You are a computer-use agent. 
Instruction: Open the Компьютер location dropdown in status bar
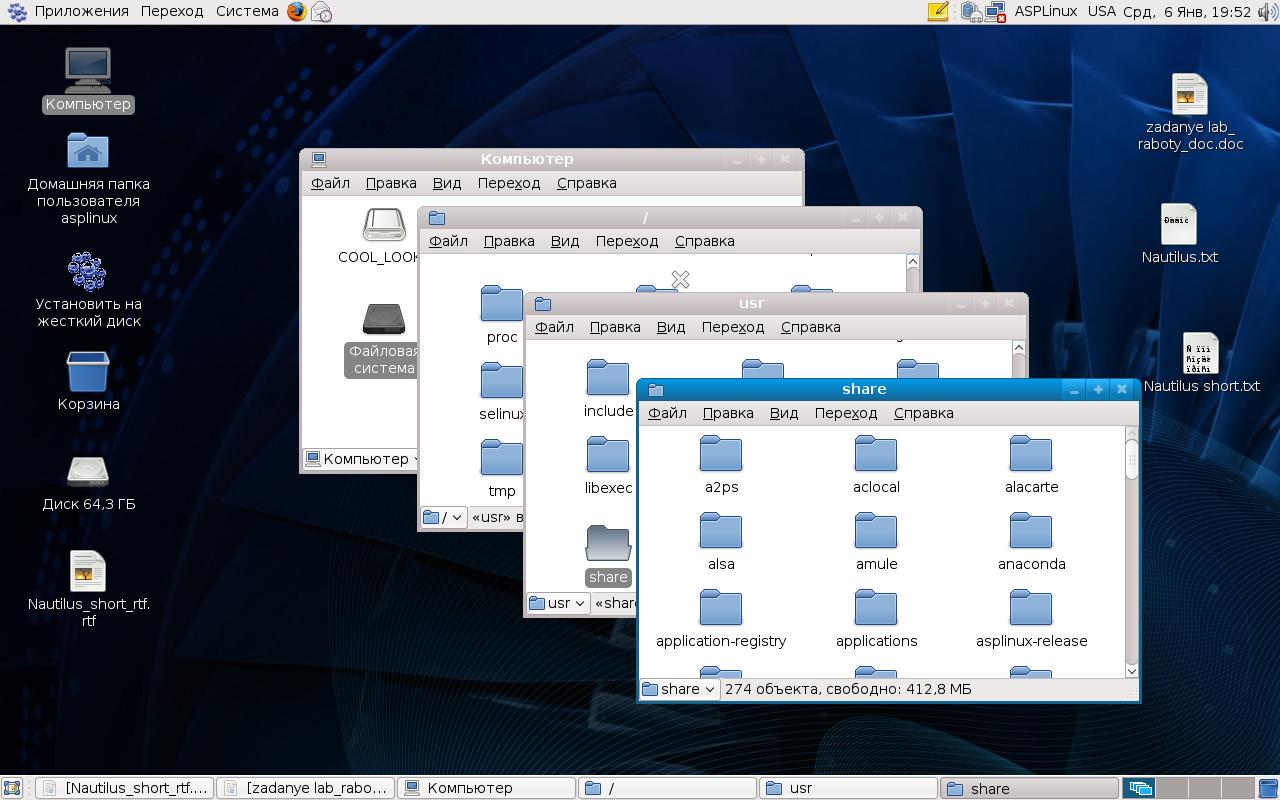click(362, 459)
